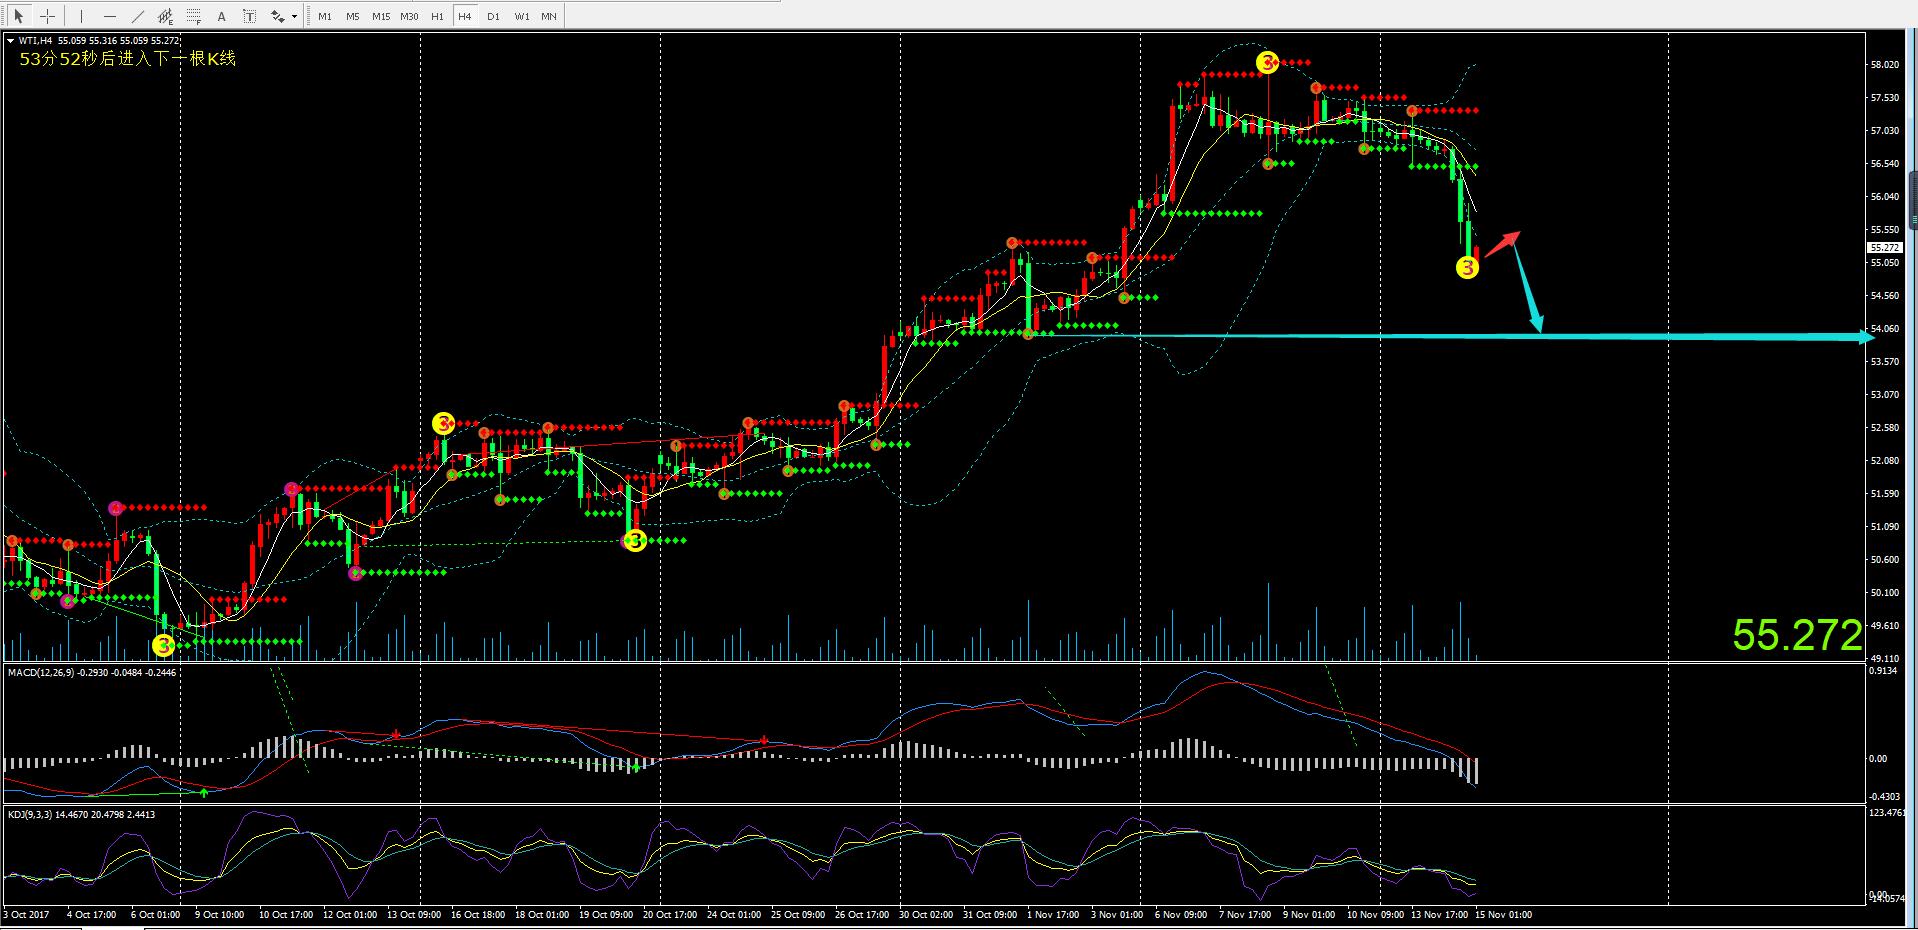This screenshot has height=930, width=1918.
Task: Click the 10 Oct 17:00 time label
Action: pos(286,914)
